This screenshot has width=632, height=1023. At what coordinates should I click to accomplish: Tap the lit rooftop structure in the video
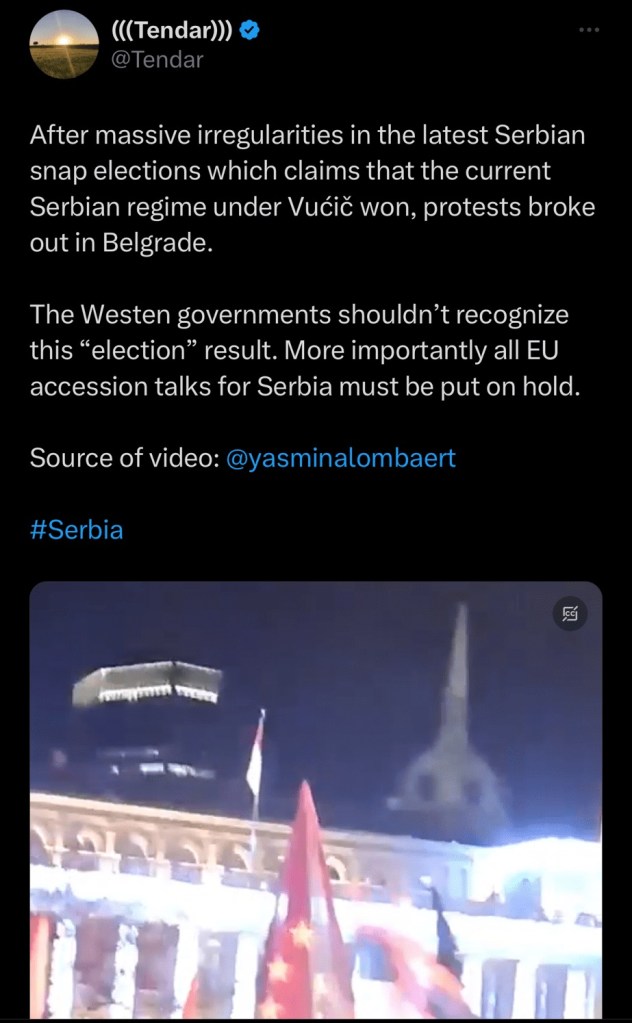148,684
